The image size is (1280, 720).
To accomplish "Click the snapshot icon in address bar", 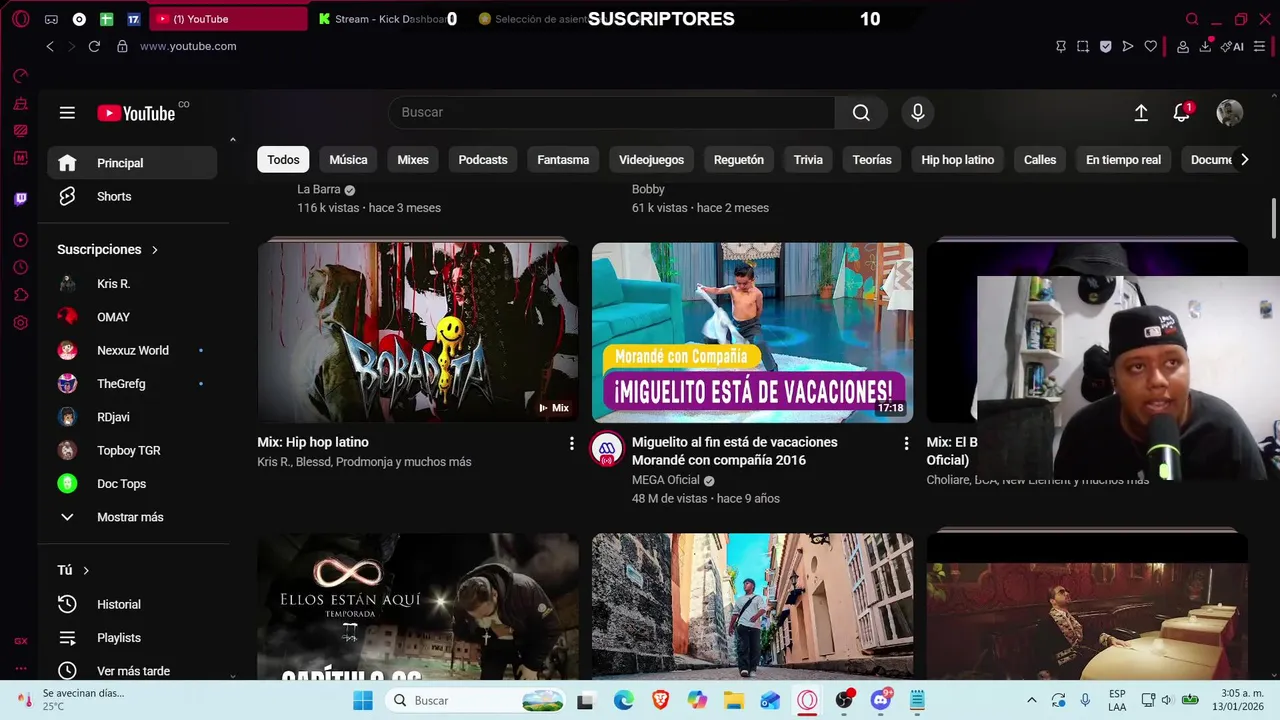I will click(x=1083, y=46).
